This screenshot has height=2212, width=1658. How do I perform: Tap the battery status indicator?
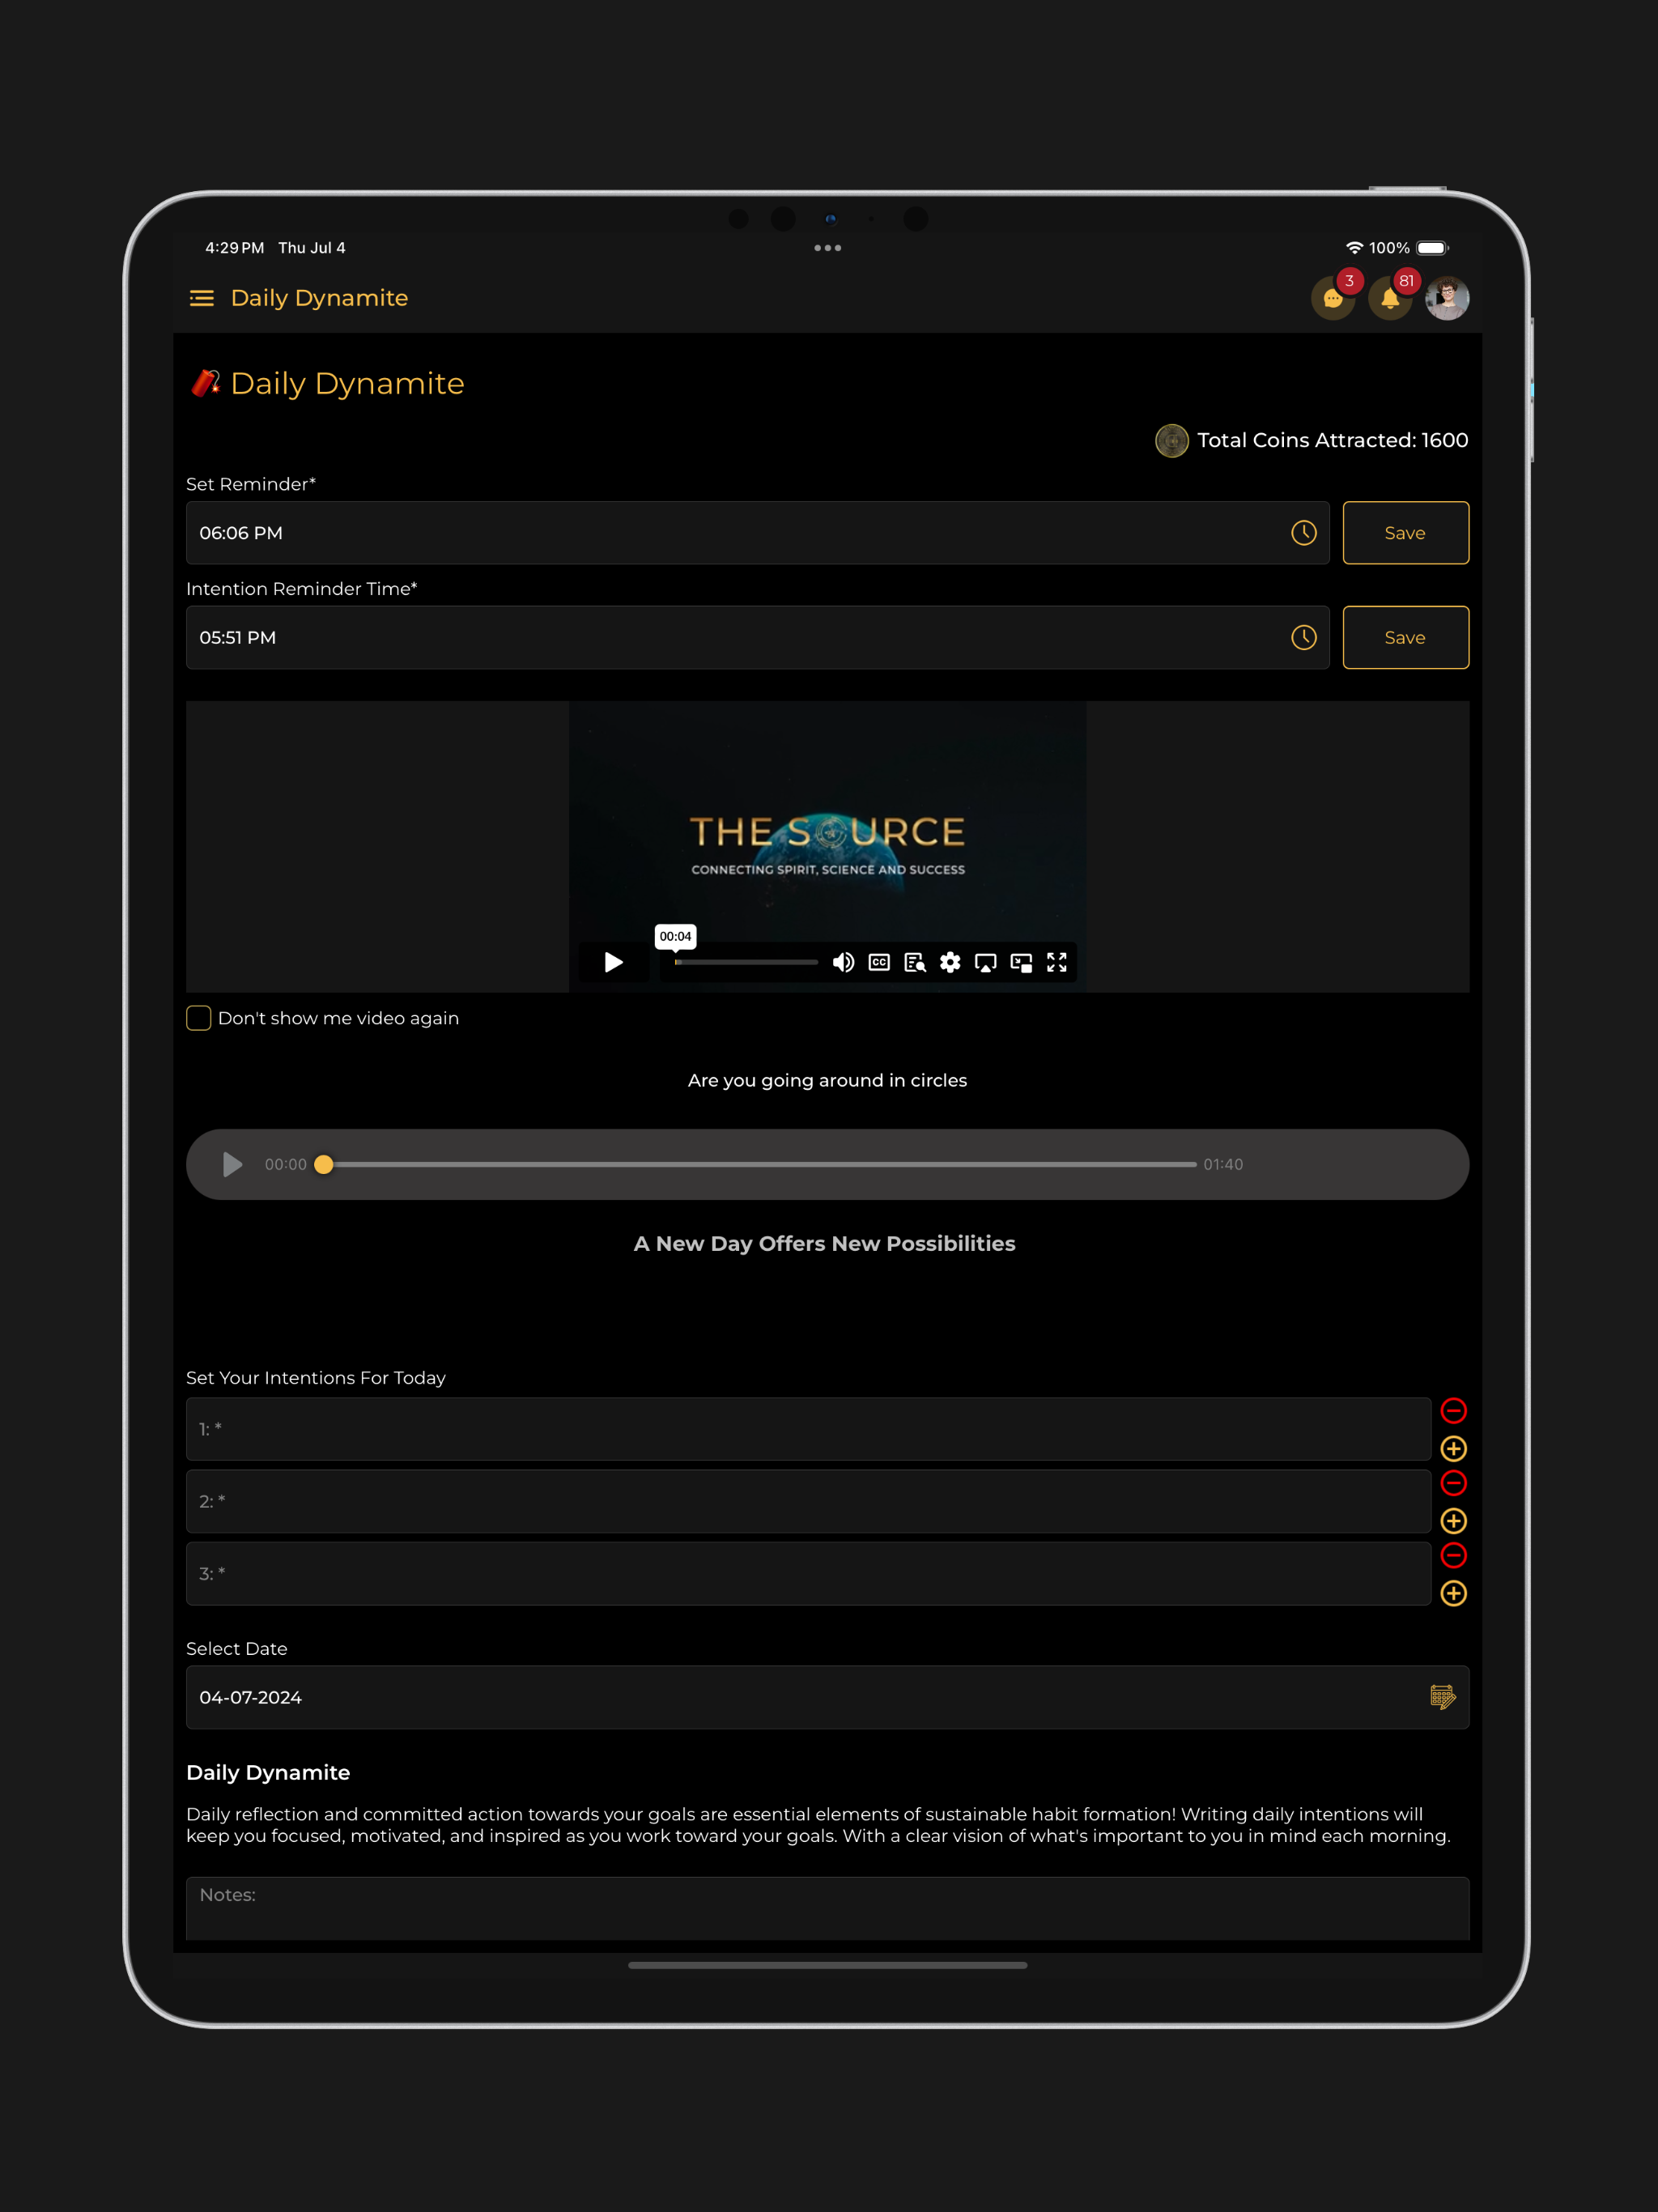tap(1432, 248)
